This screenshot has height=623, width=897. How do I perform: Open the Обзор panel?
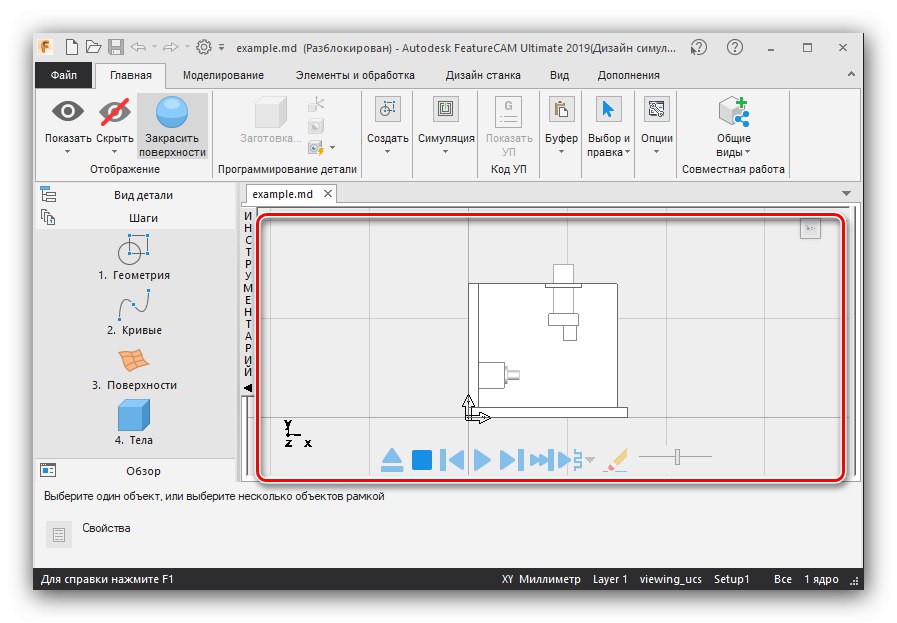pos(136,471)
